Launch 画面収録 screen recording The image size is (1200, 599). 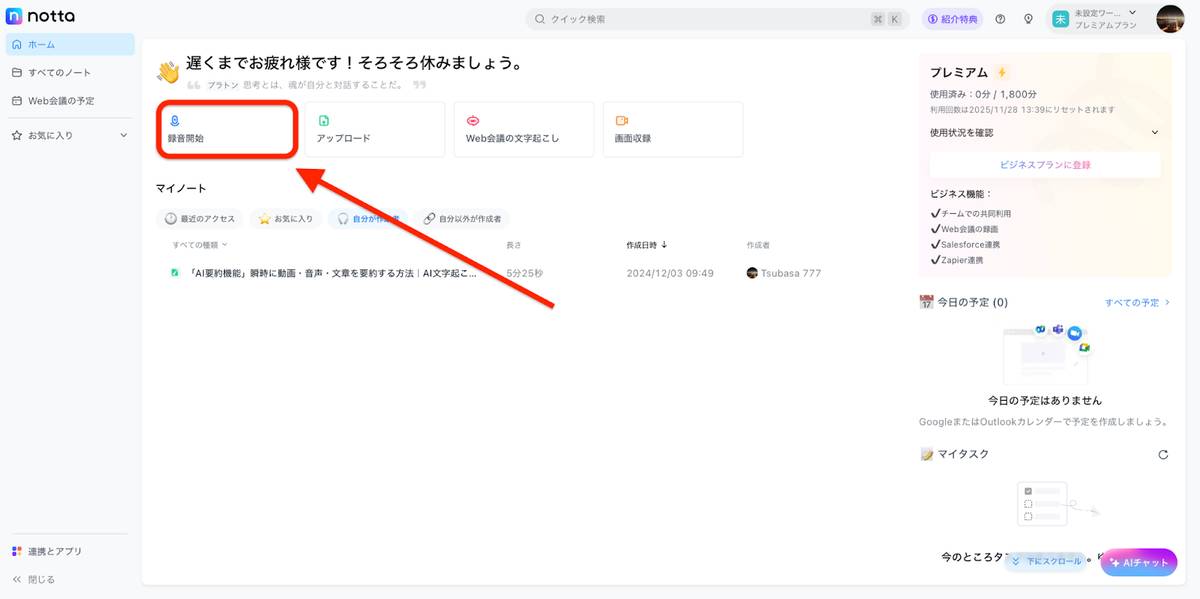(x=672, y=129)
